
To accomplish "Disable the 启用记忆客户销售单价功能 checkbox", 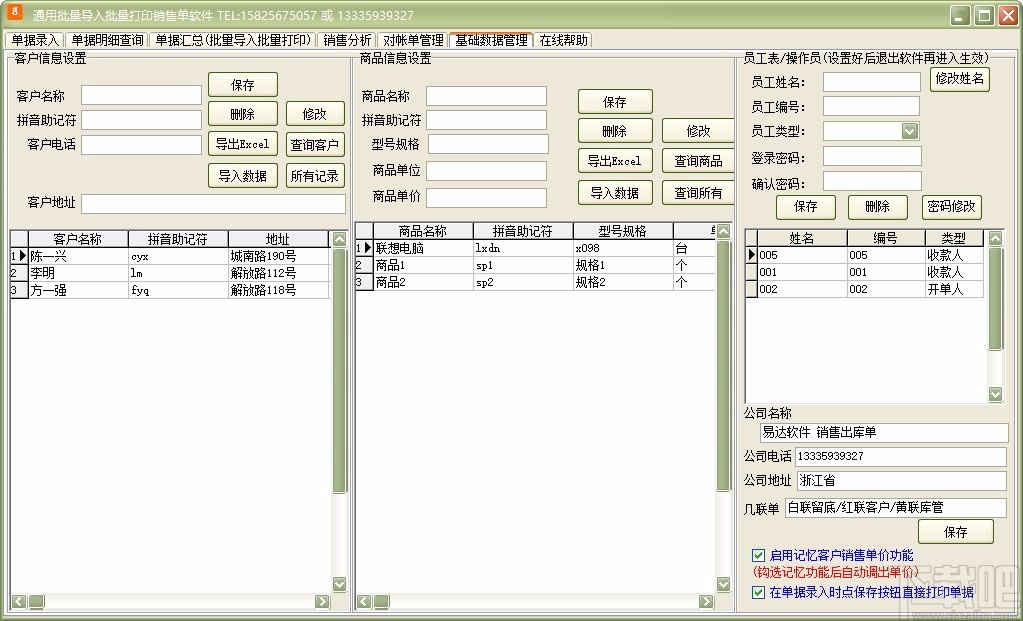I will [757, 555].
